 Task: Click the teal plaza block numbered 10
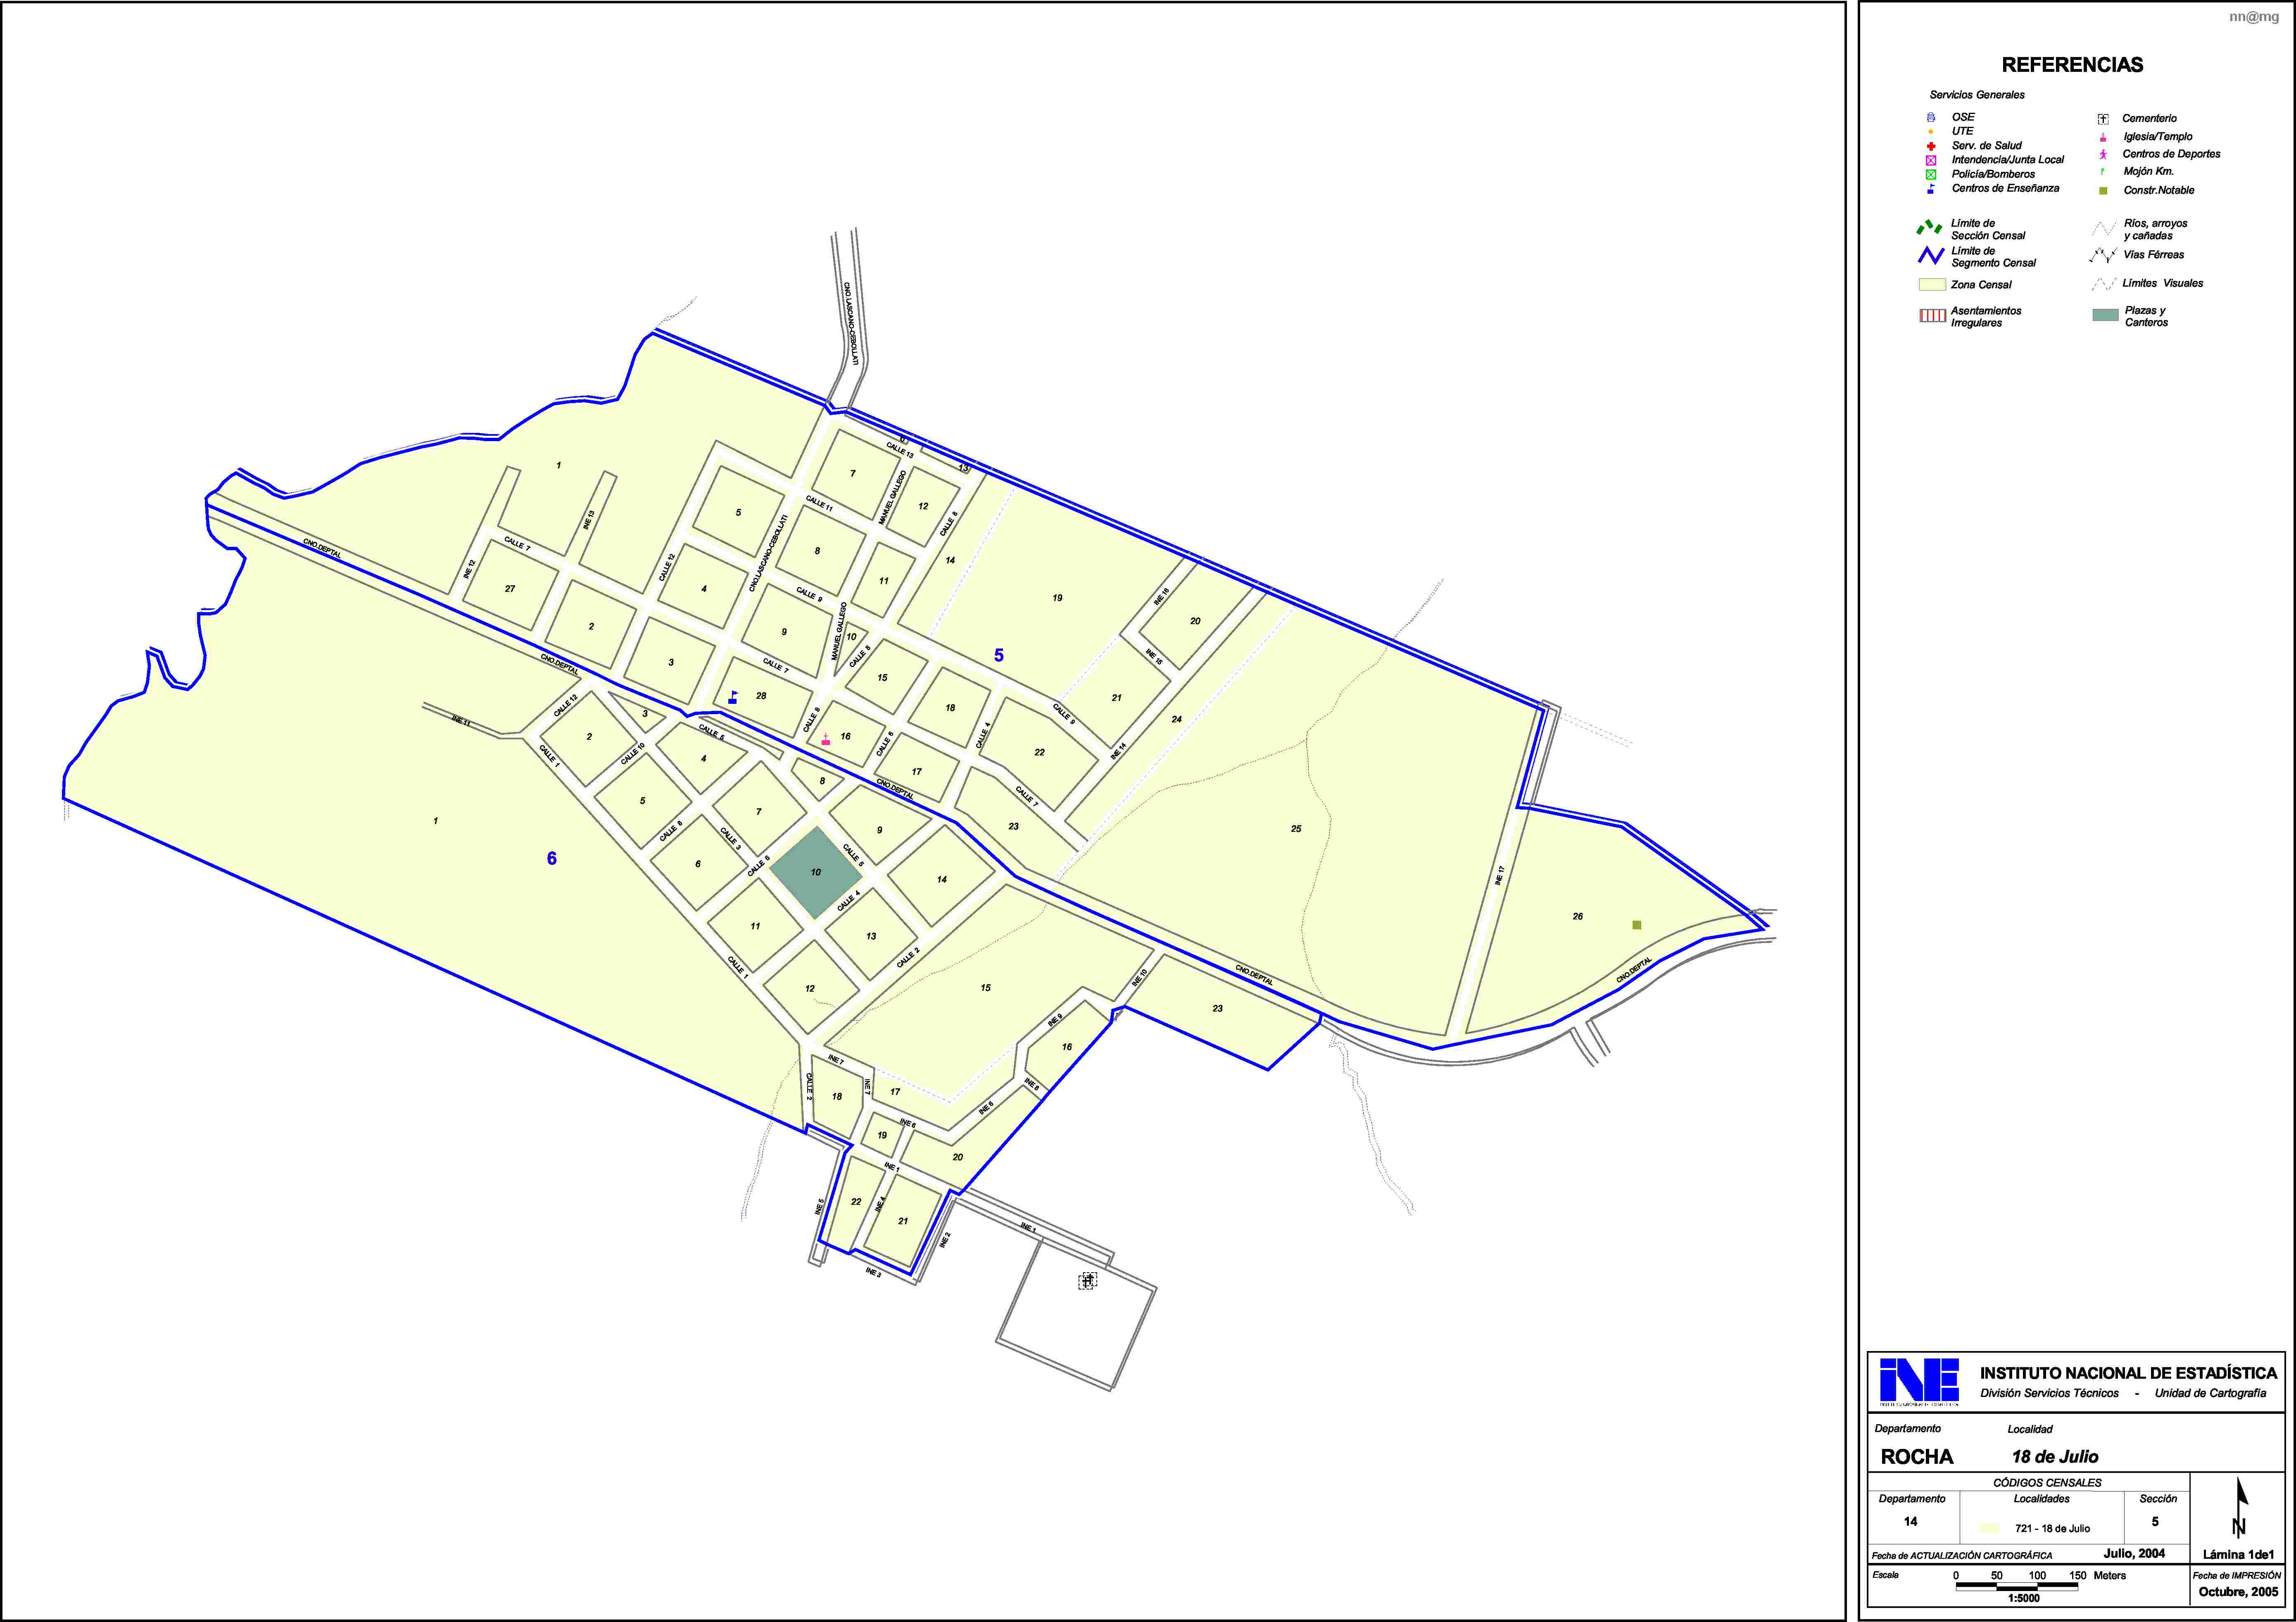815,872
